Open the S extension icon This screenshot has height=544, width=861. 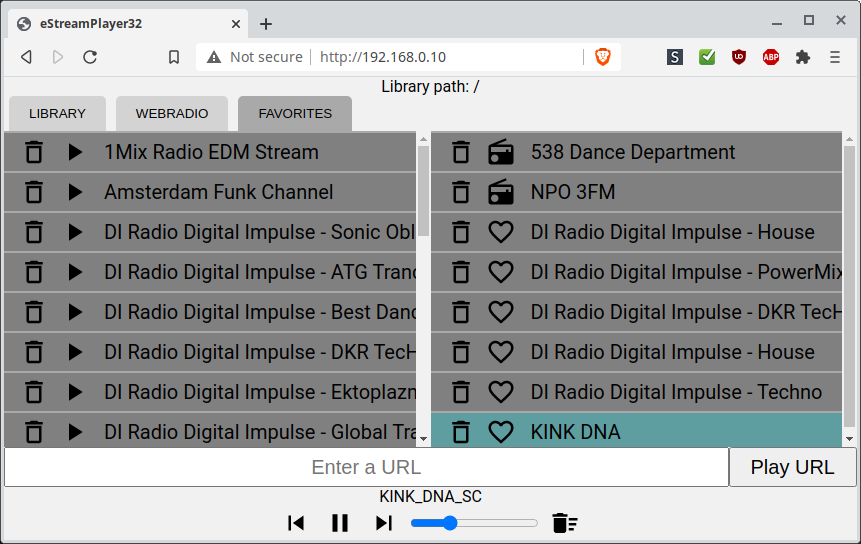pos(675,57)
